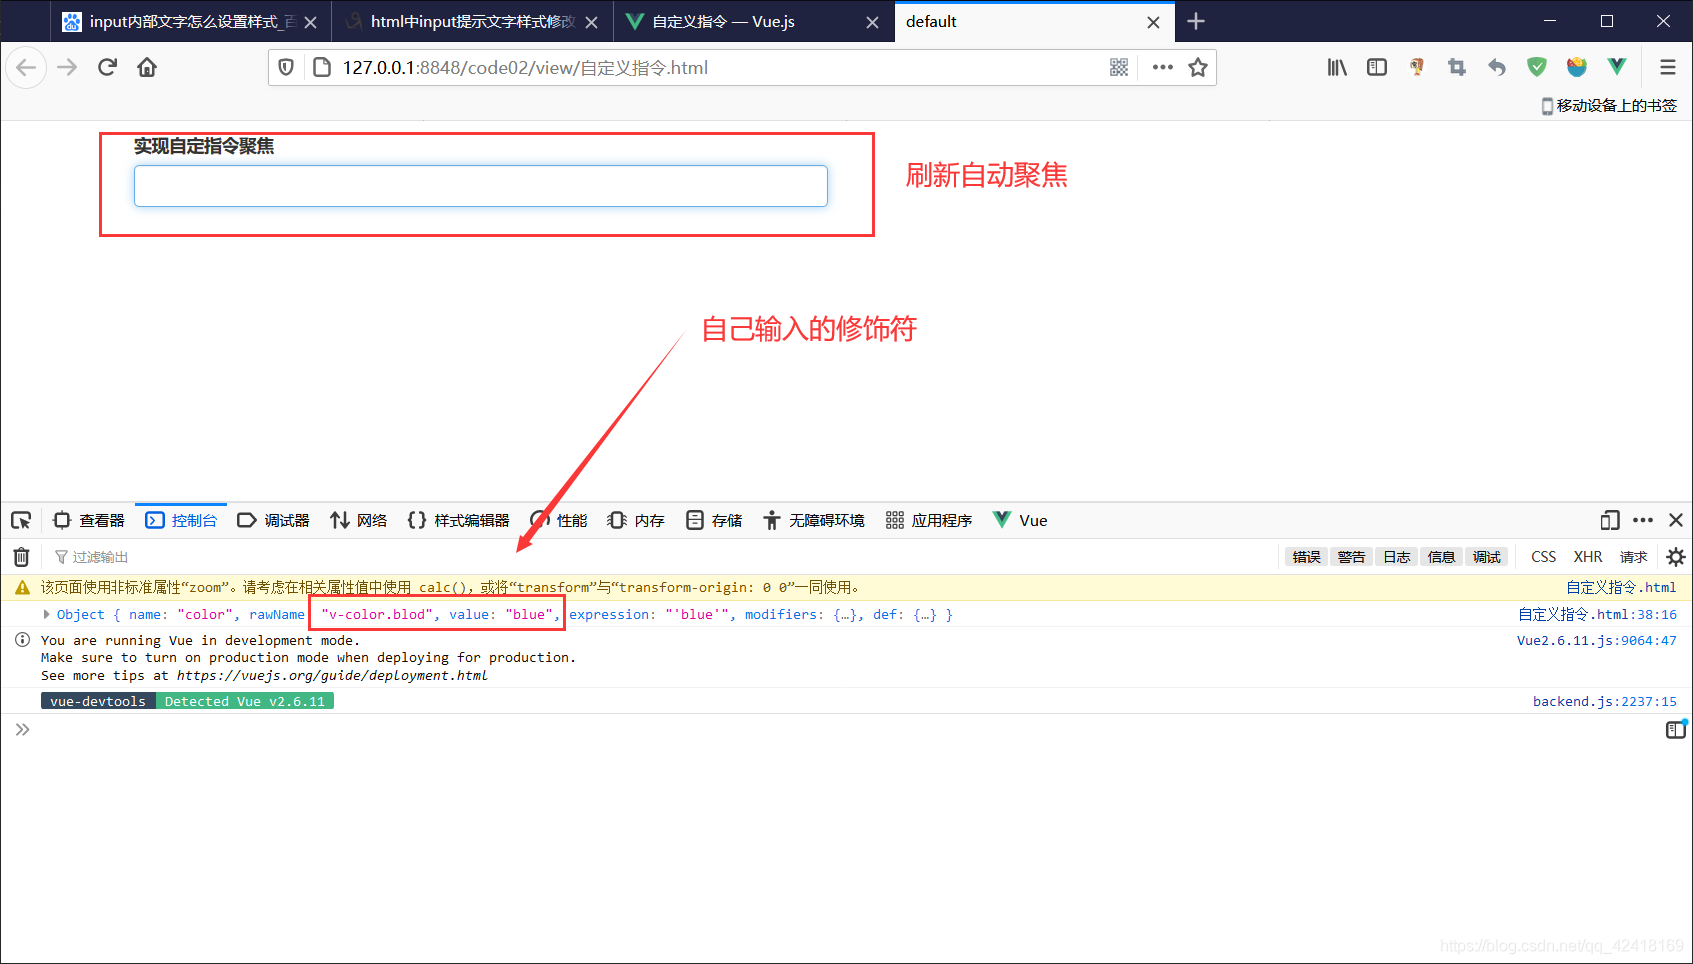Open source link 自定义指令.html:38:16
The width and height of the screenshot is (1693, 964).
pyautogui.click(x=1597, y=614)
